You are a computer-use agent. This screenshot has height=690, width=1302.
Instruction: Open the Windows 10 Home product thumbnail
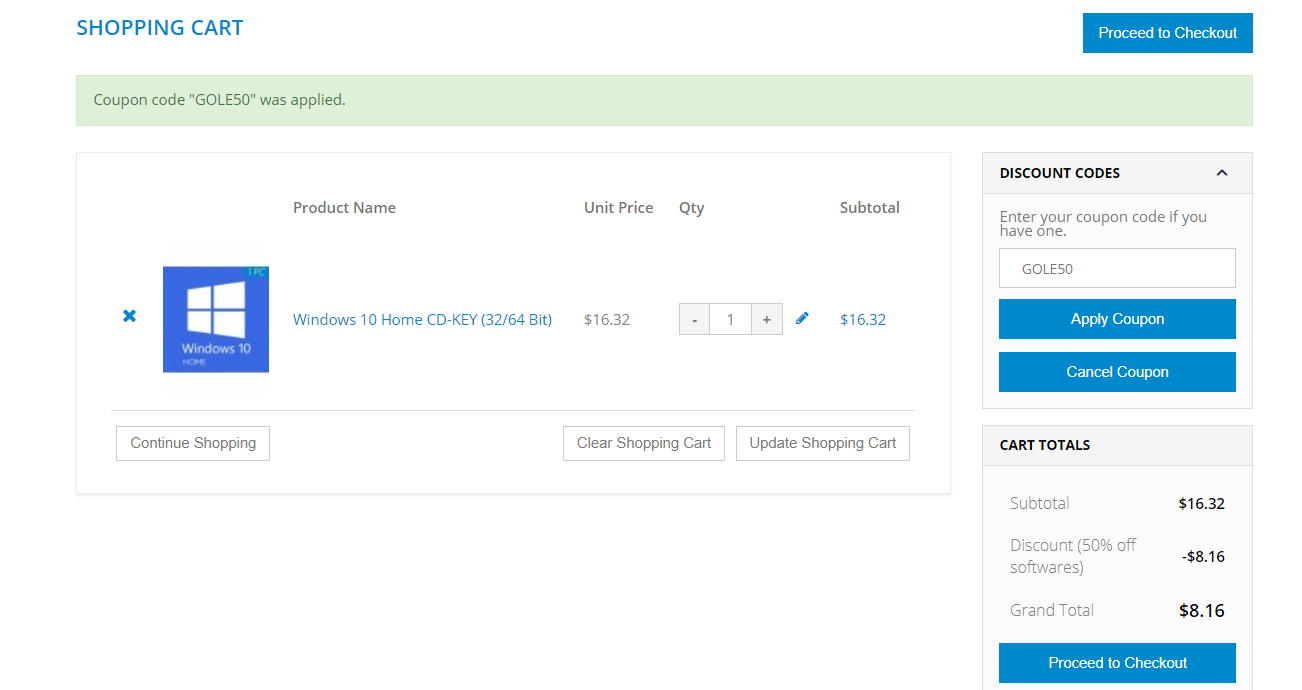(x=216, y=319)
